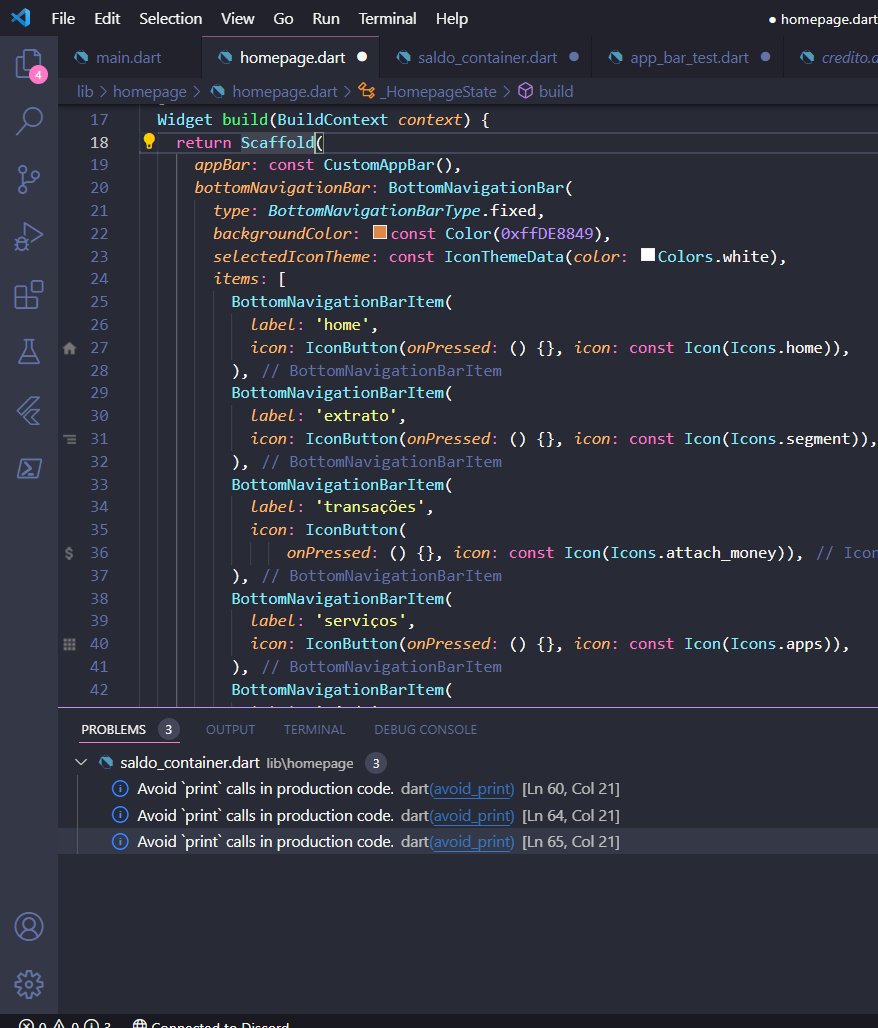Open the Source Control view
The width and height of the screenshot is (878, 1028).
pyautogui.click(x=29, y=179)
